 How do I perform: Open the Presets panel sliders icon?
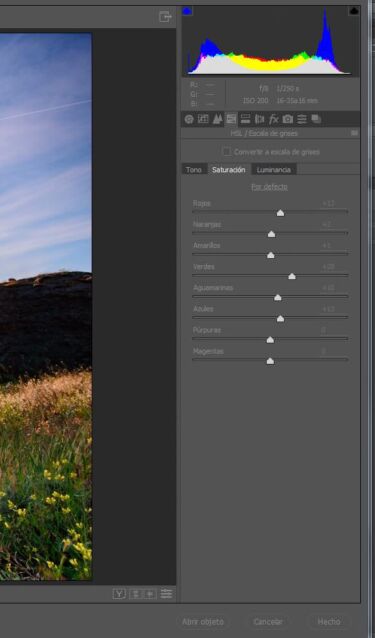coord(302,119)
